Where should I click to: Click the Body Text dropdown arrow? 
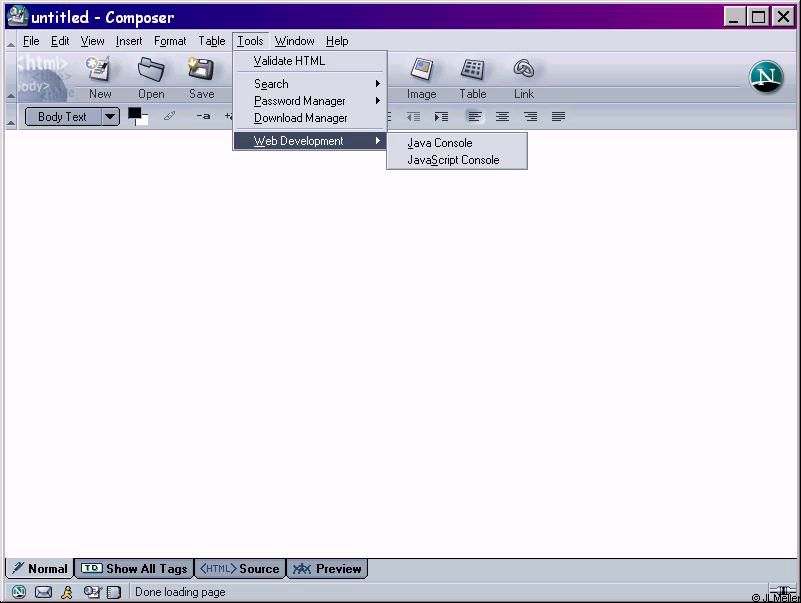click(110, 117)
